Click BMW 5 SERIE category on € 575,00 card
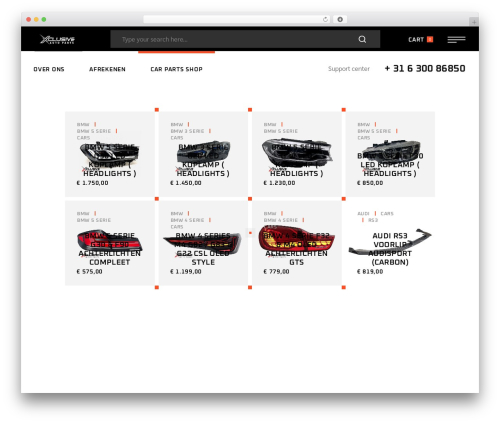Viewport: 500px width, 423px height. [x=94, y=220]
